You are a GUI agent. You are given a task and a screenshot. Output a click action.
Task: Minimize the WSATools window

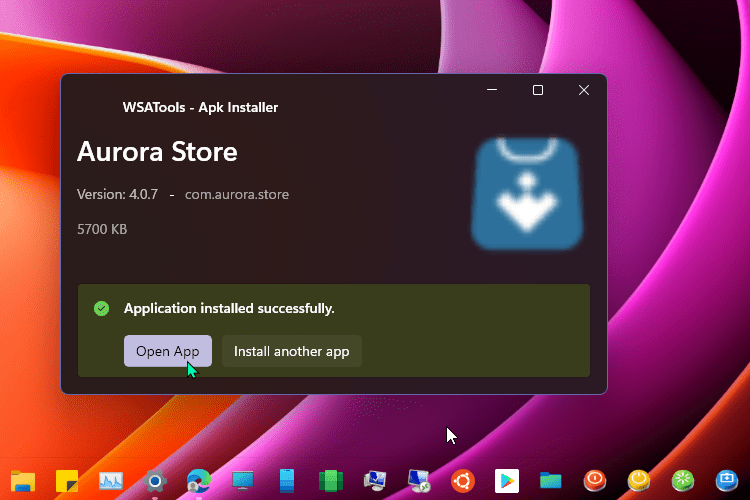tap(492, 90)
